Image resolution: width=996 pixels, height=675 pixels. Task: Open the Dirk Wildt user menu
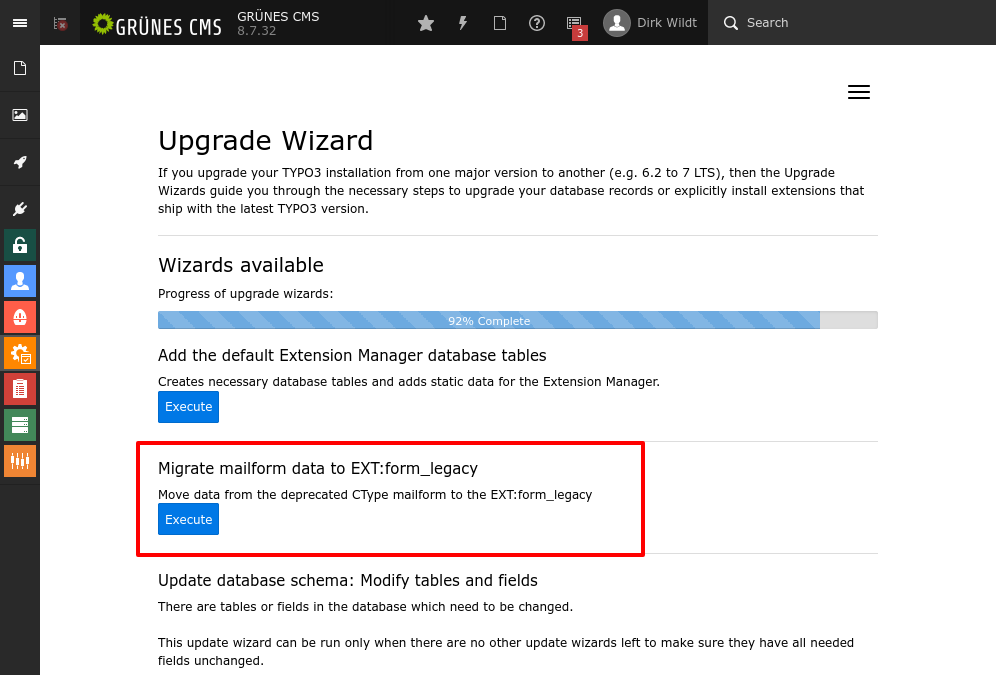(x=650, y=23)
